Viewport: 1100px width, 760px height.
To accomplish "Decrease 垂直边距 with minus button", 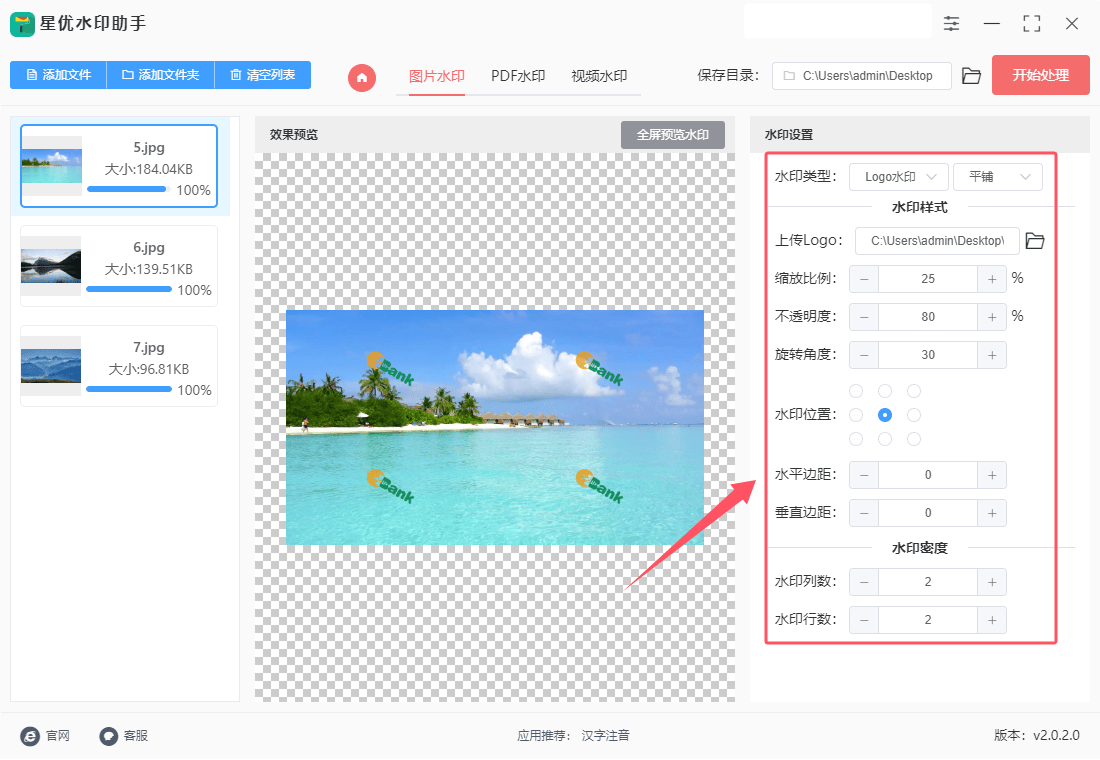I will [864, 513].
